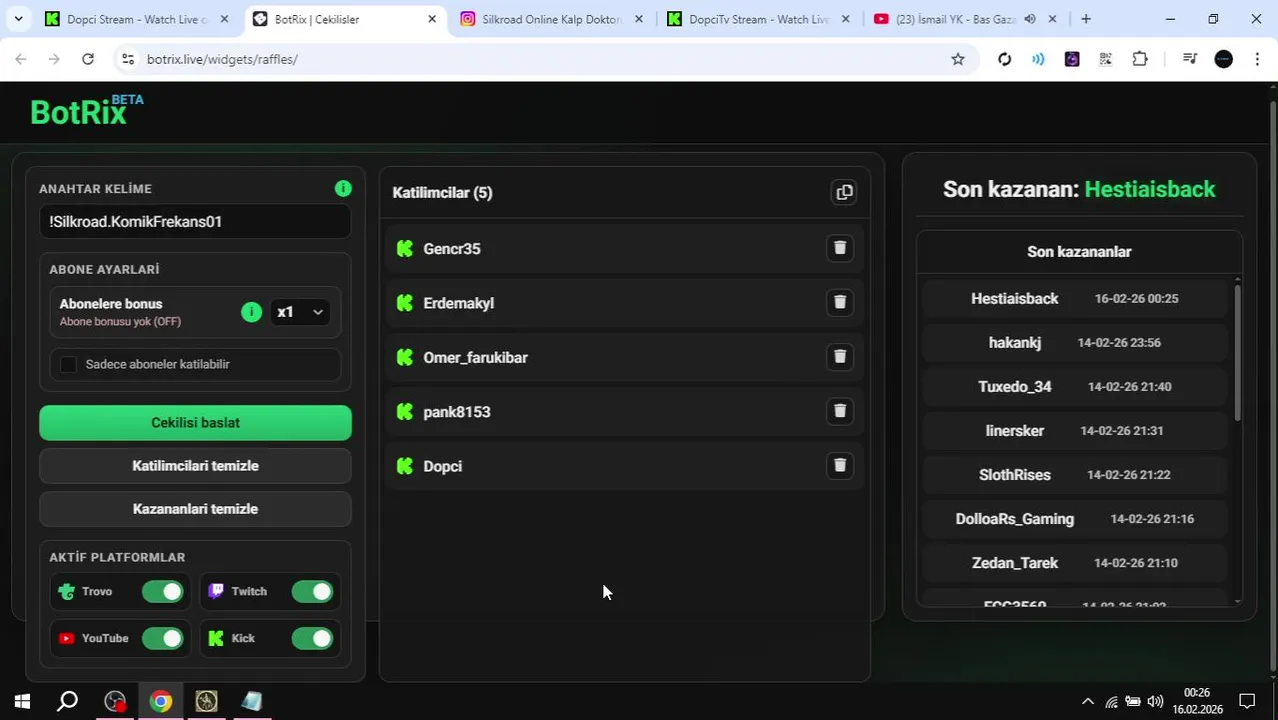Viewport: 1278px width, 720px height.
Task: Select Tuxedo_34 winner entry
Action: pos(1074,387)
